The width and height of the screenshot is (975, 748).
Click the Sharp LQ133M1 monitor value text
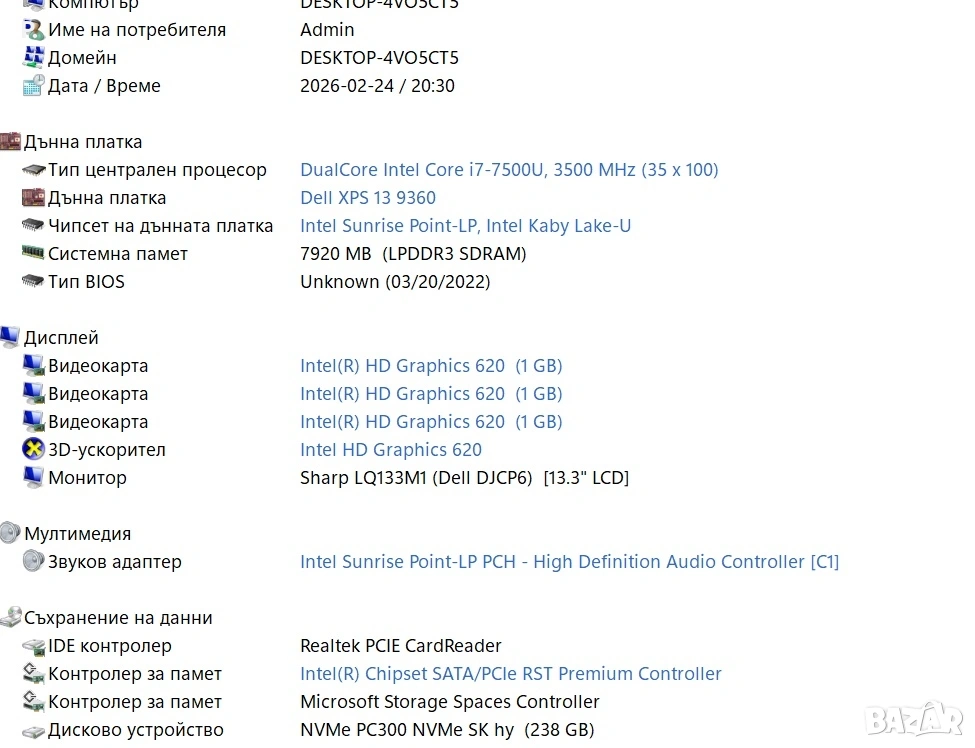coord(464,478)
